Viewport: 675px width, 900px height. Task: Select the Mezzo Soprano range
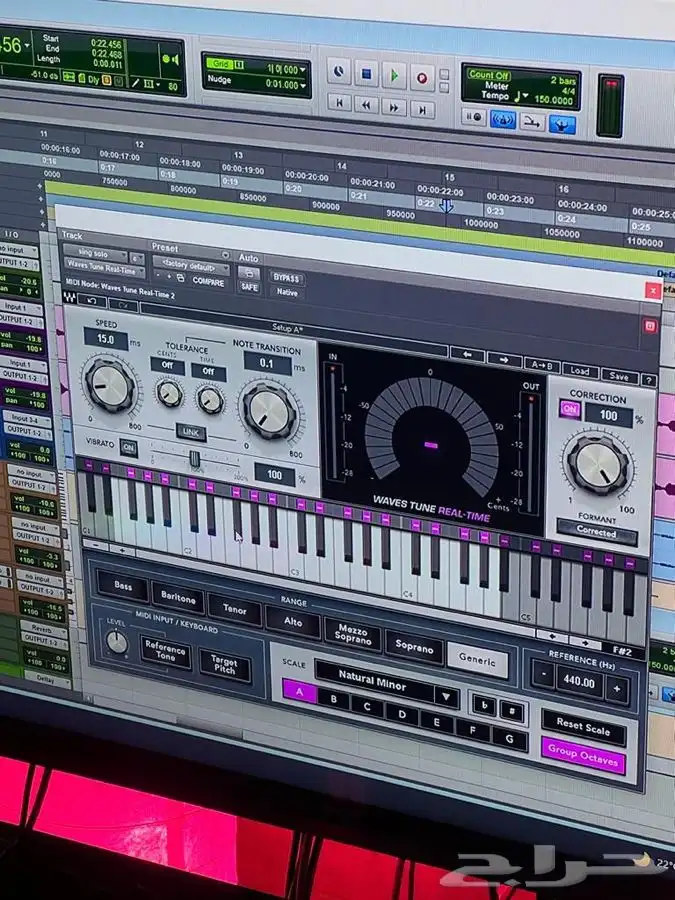pyautogui.click(x=352, y=634)
